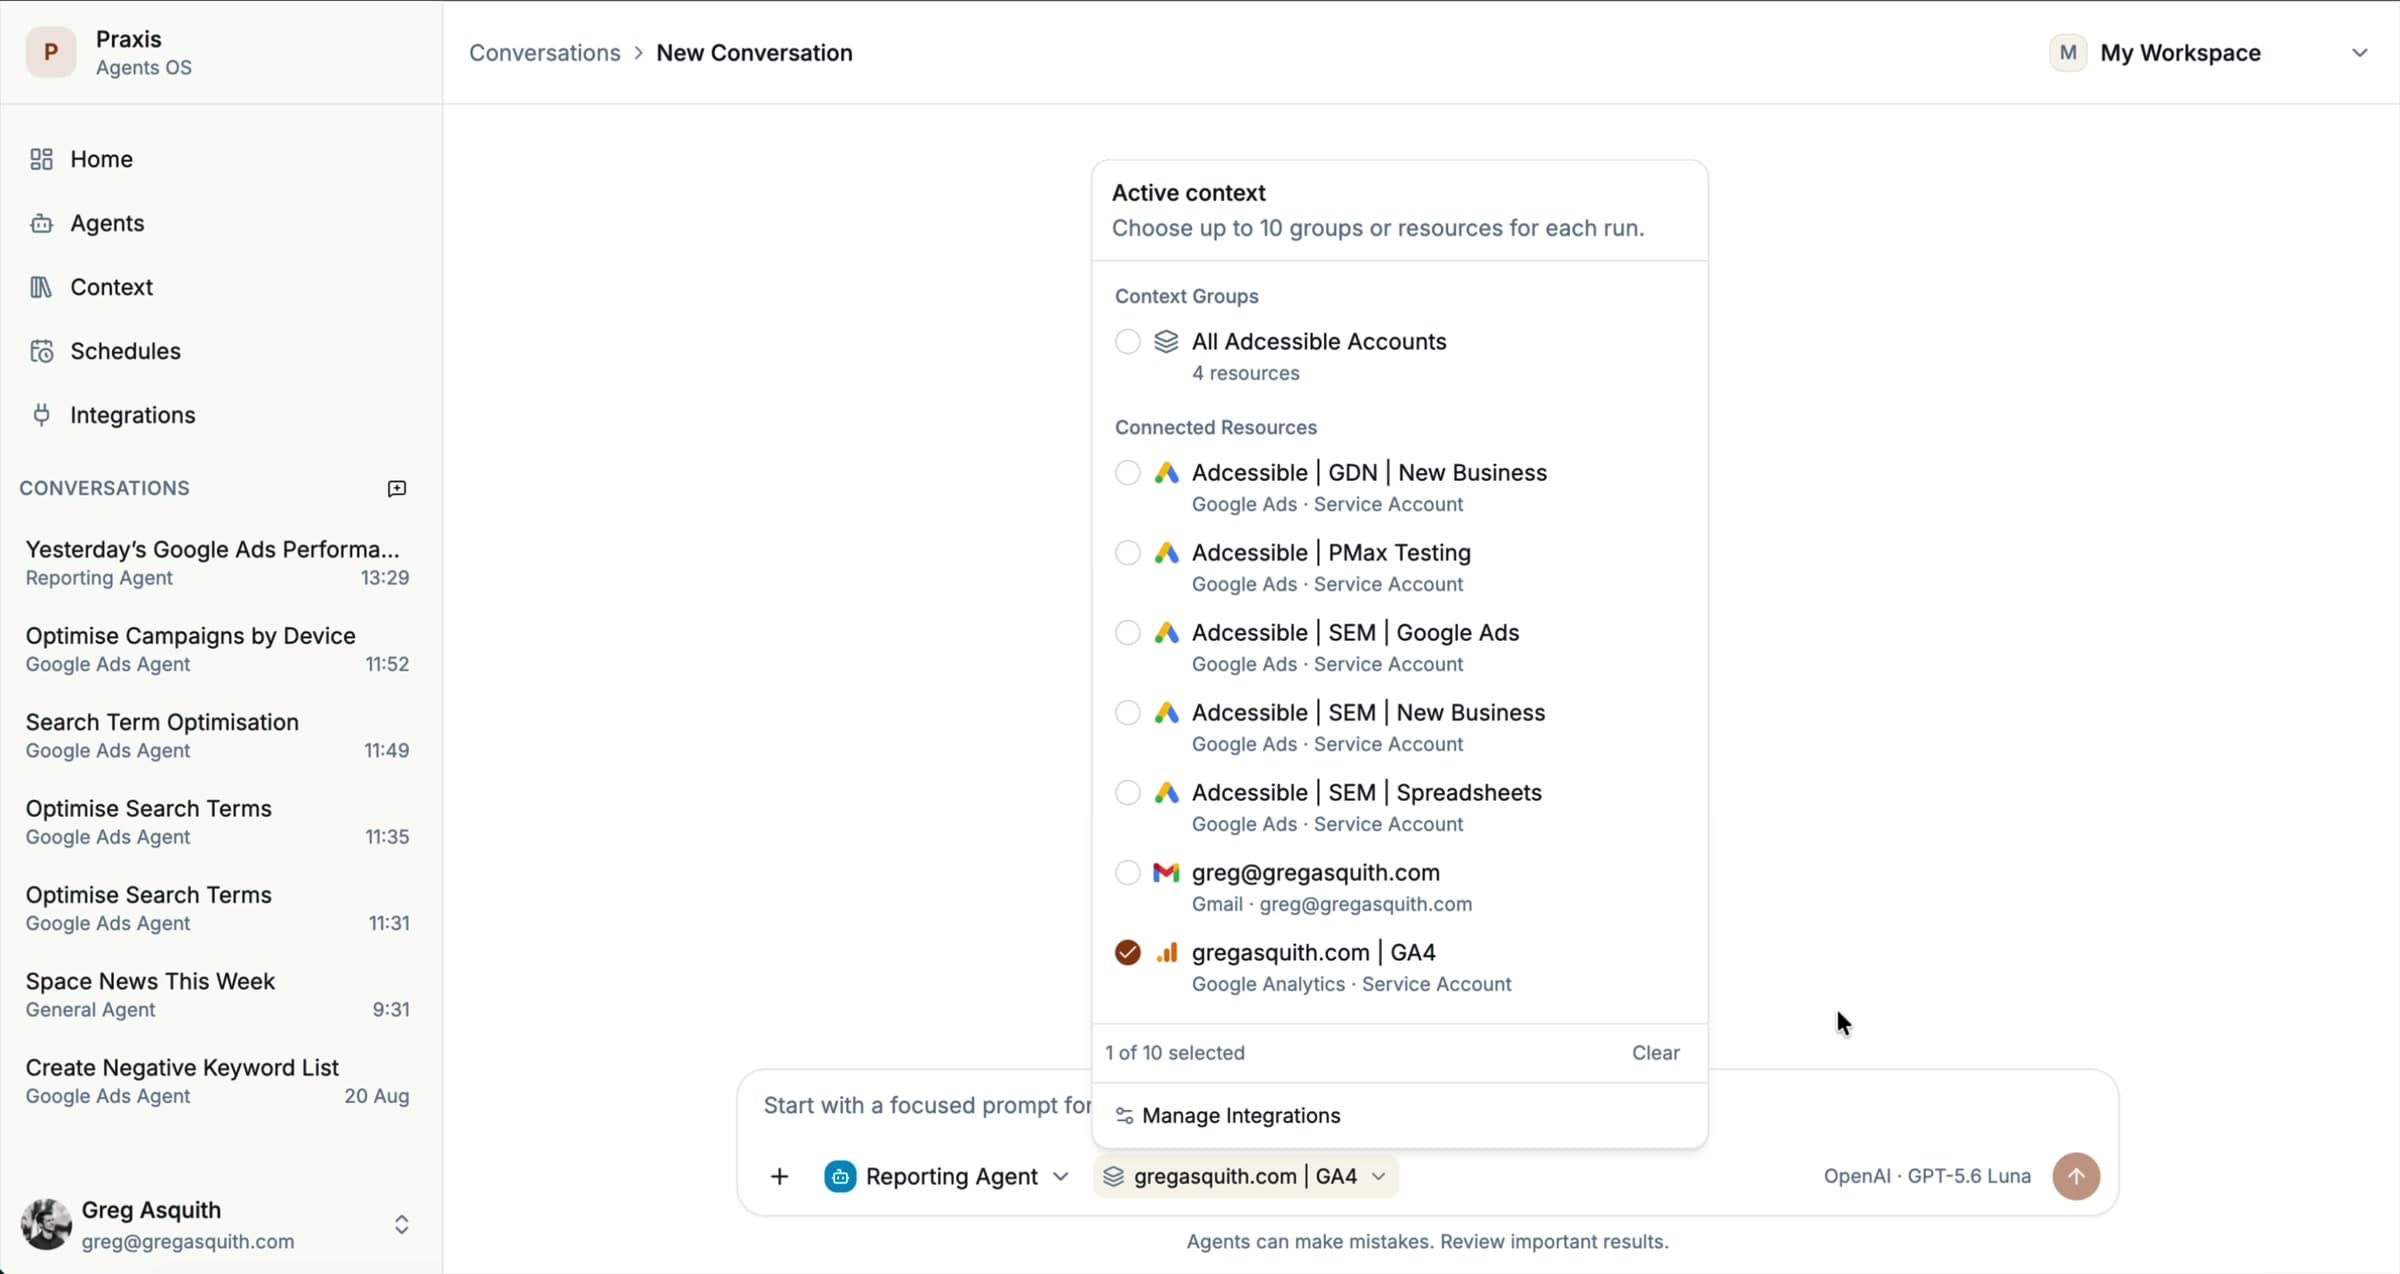This screenshot has height=1274, width=2400.
Task: Open the Agents menu item
Action: tap(221, 223)
